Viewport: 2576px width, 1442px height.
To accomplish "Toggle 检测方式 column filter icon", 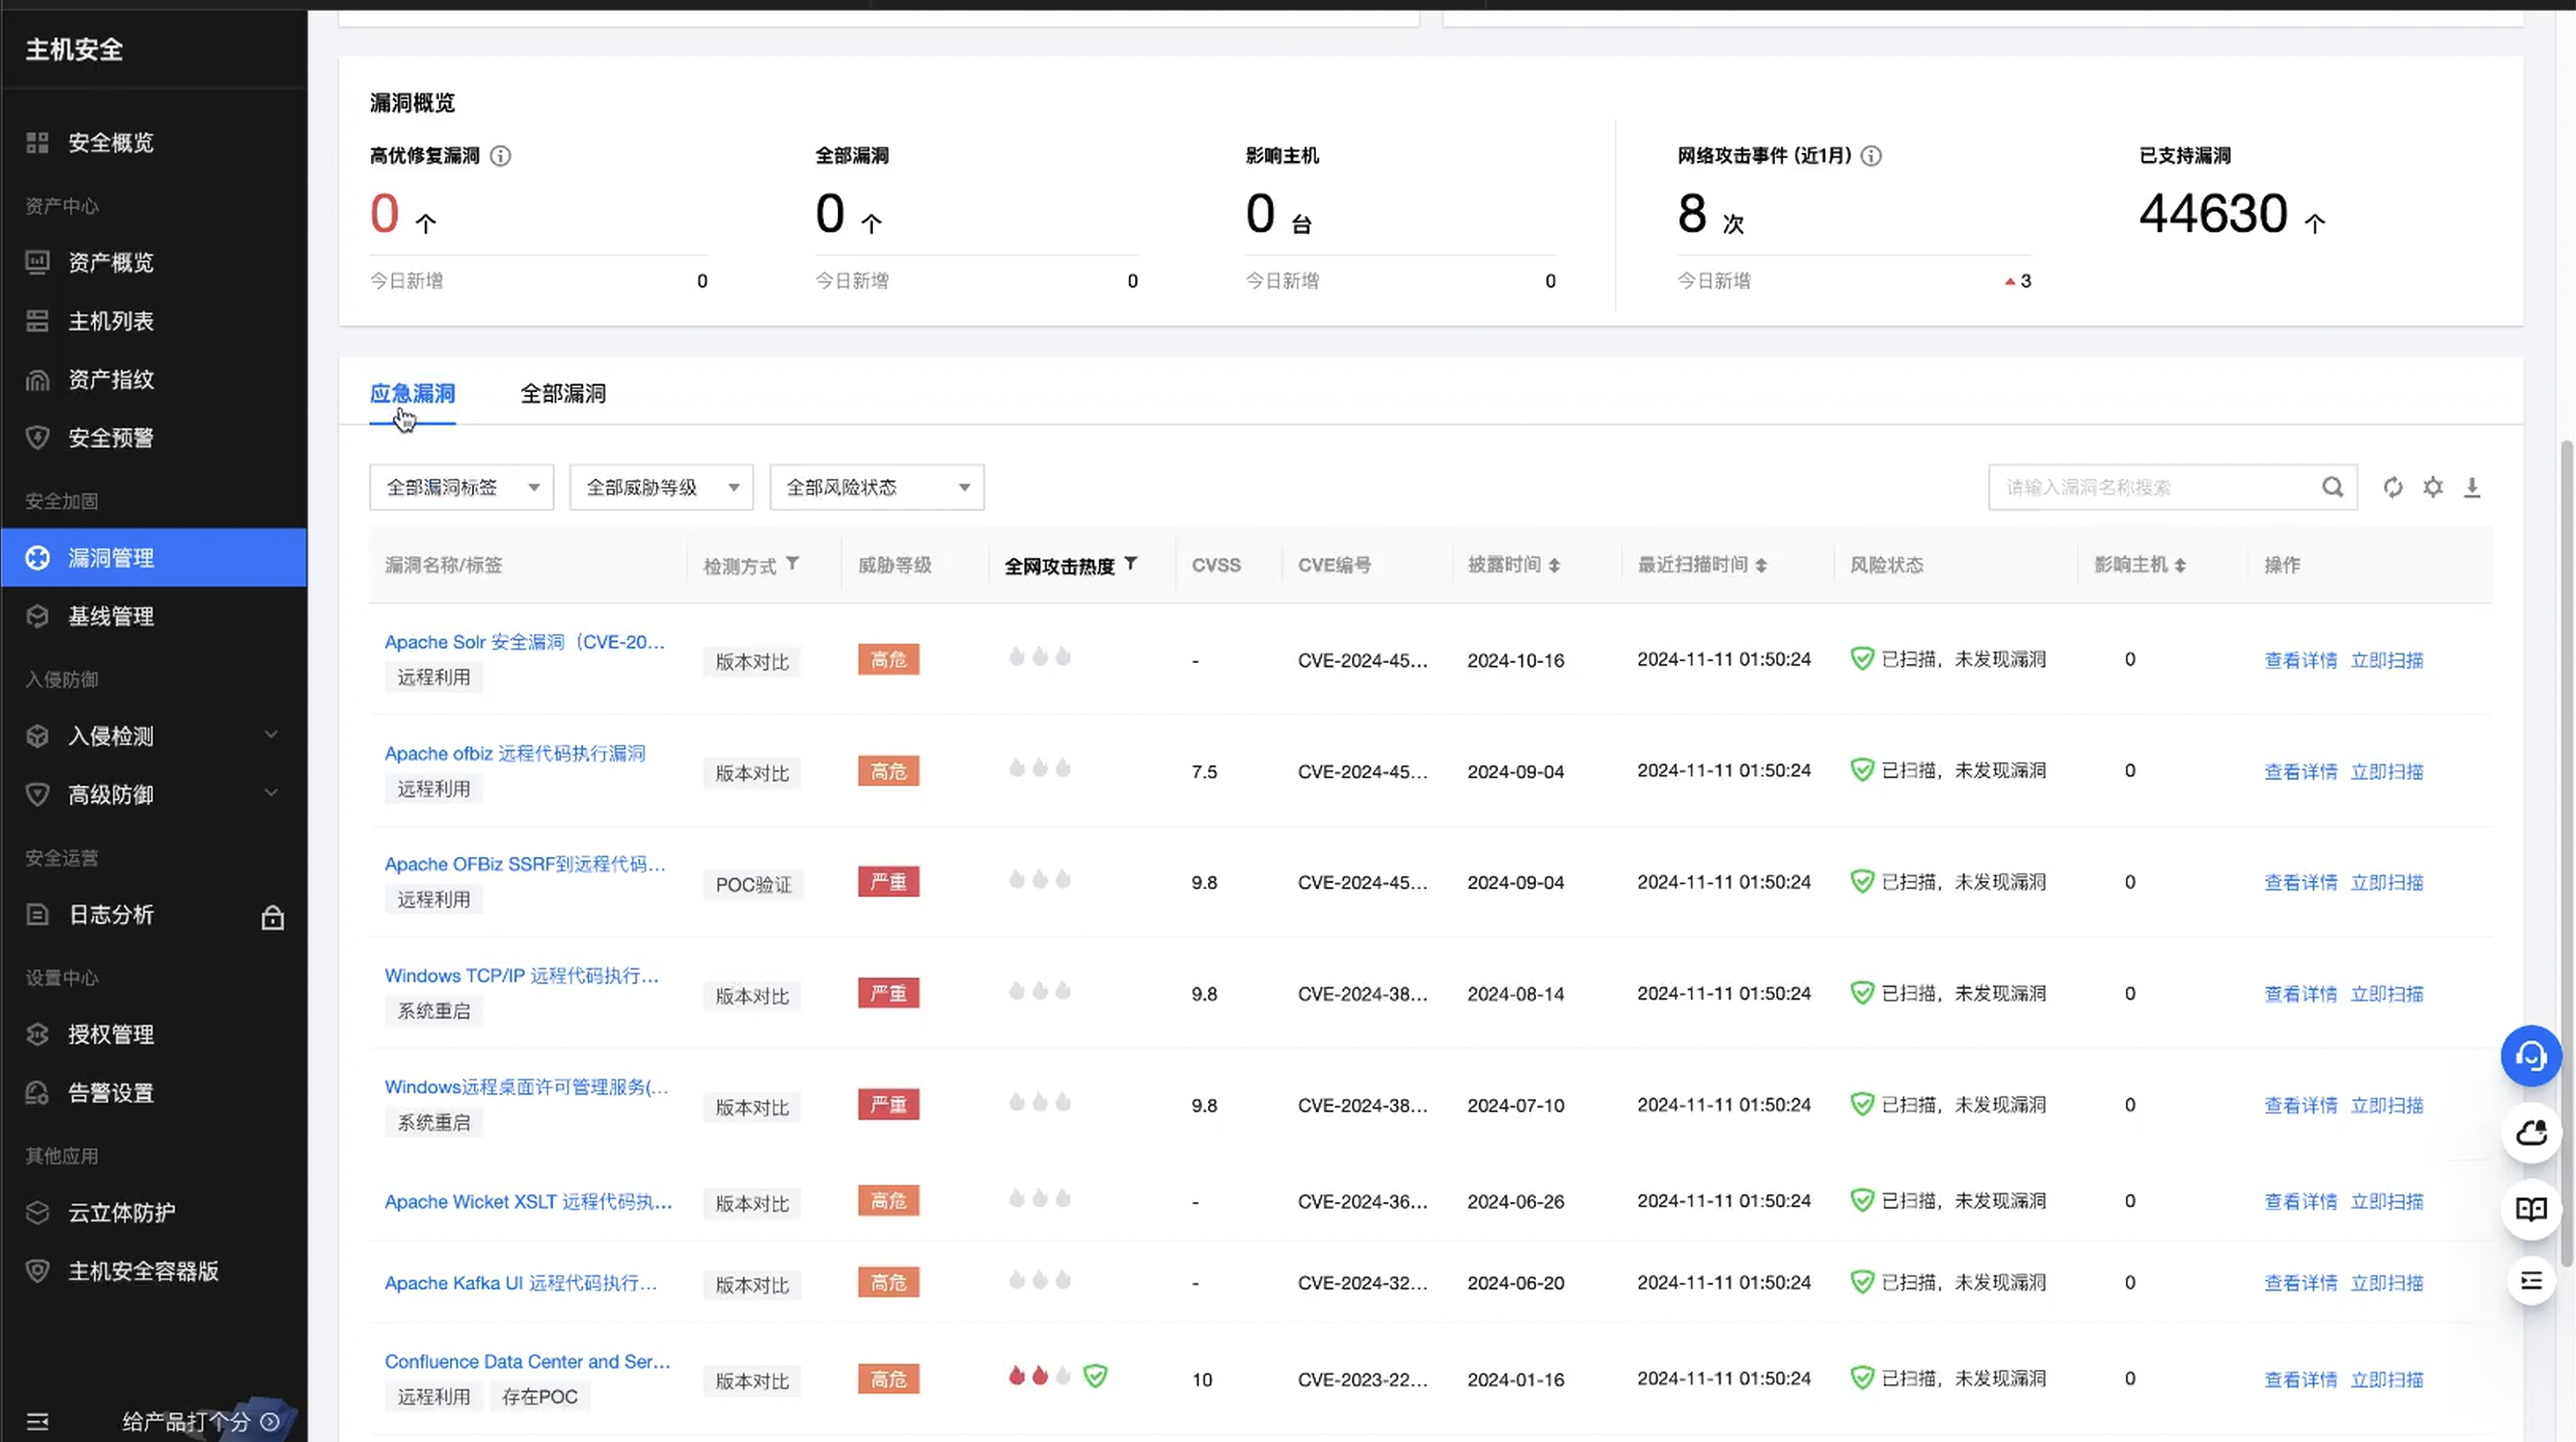I will [792, 564].
